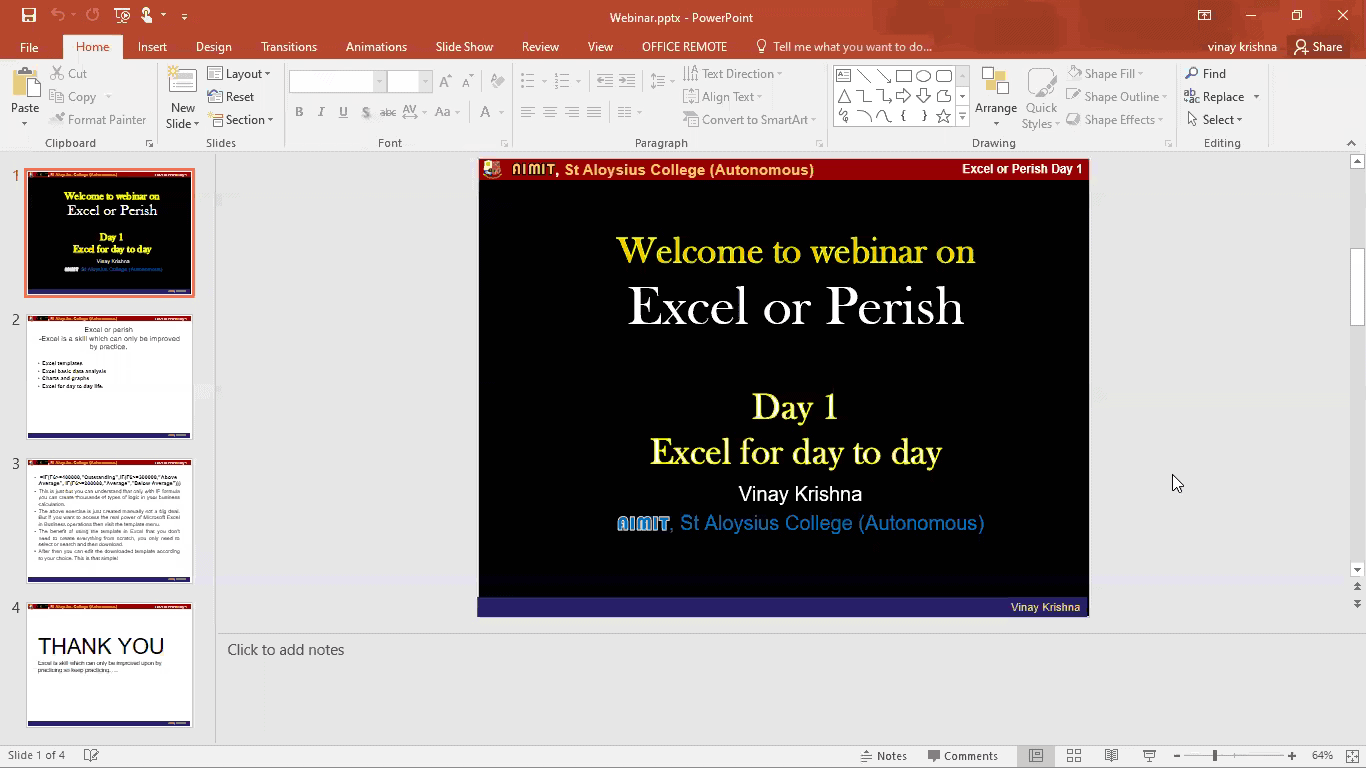Screen dimensions: 1366x768
Task: Open the File tab
Action: pos(29,47)
